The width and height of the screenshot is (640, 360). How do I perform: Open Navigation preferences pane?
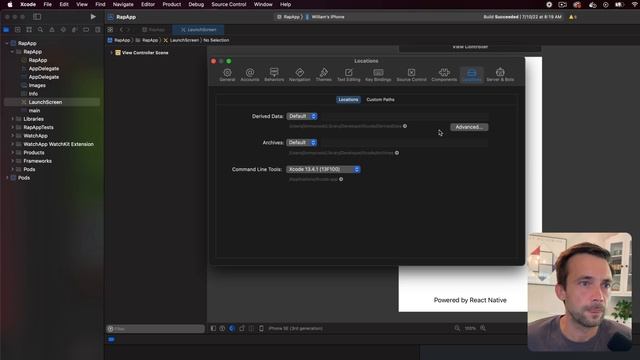point(300,75)
